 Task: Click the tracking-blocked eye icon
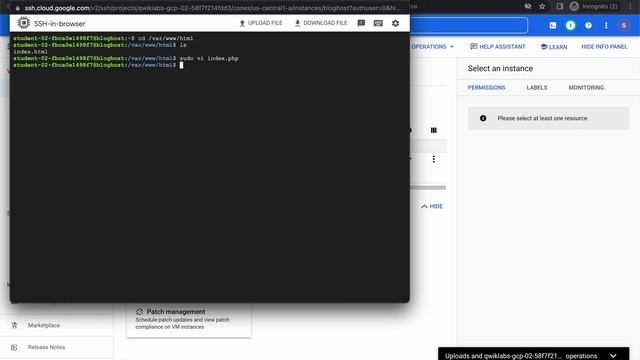pos(528,6)
